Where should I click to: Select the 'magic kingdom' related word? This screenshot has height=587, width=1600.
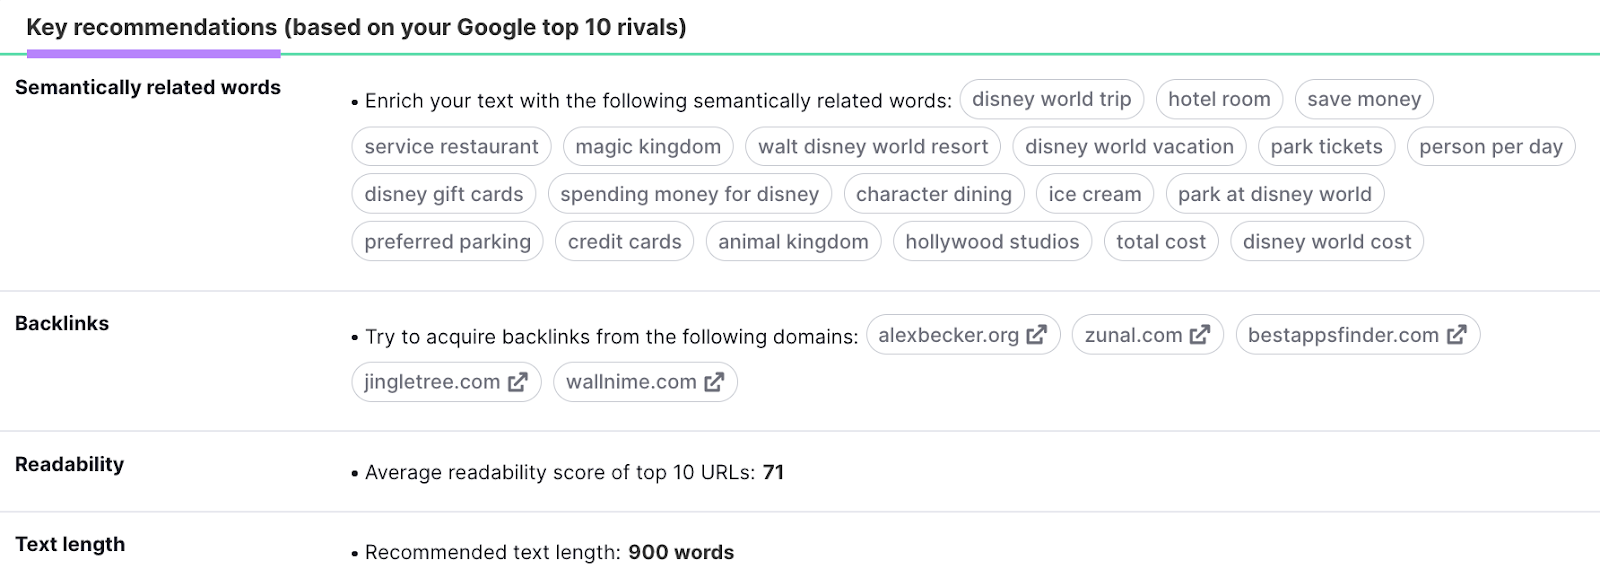647,146
